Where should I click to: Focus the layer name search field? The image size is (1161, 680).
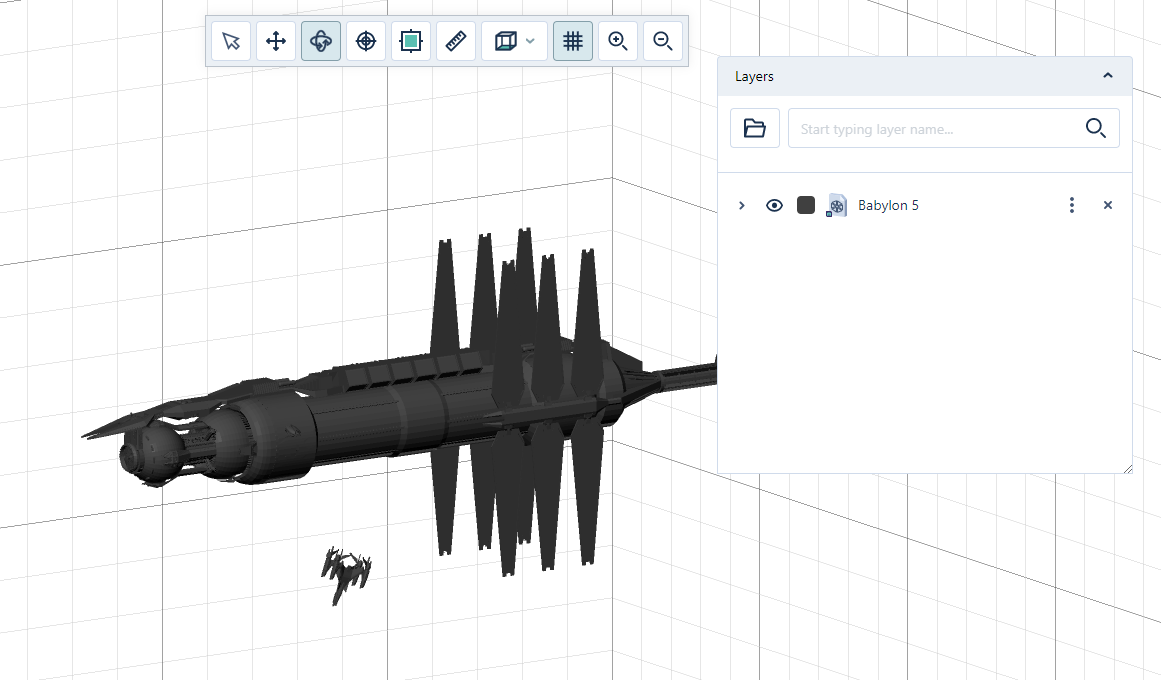935,129
